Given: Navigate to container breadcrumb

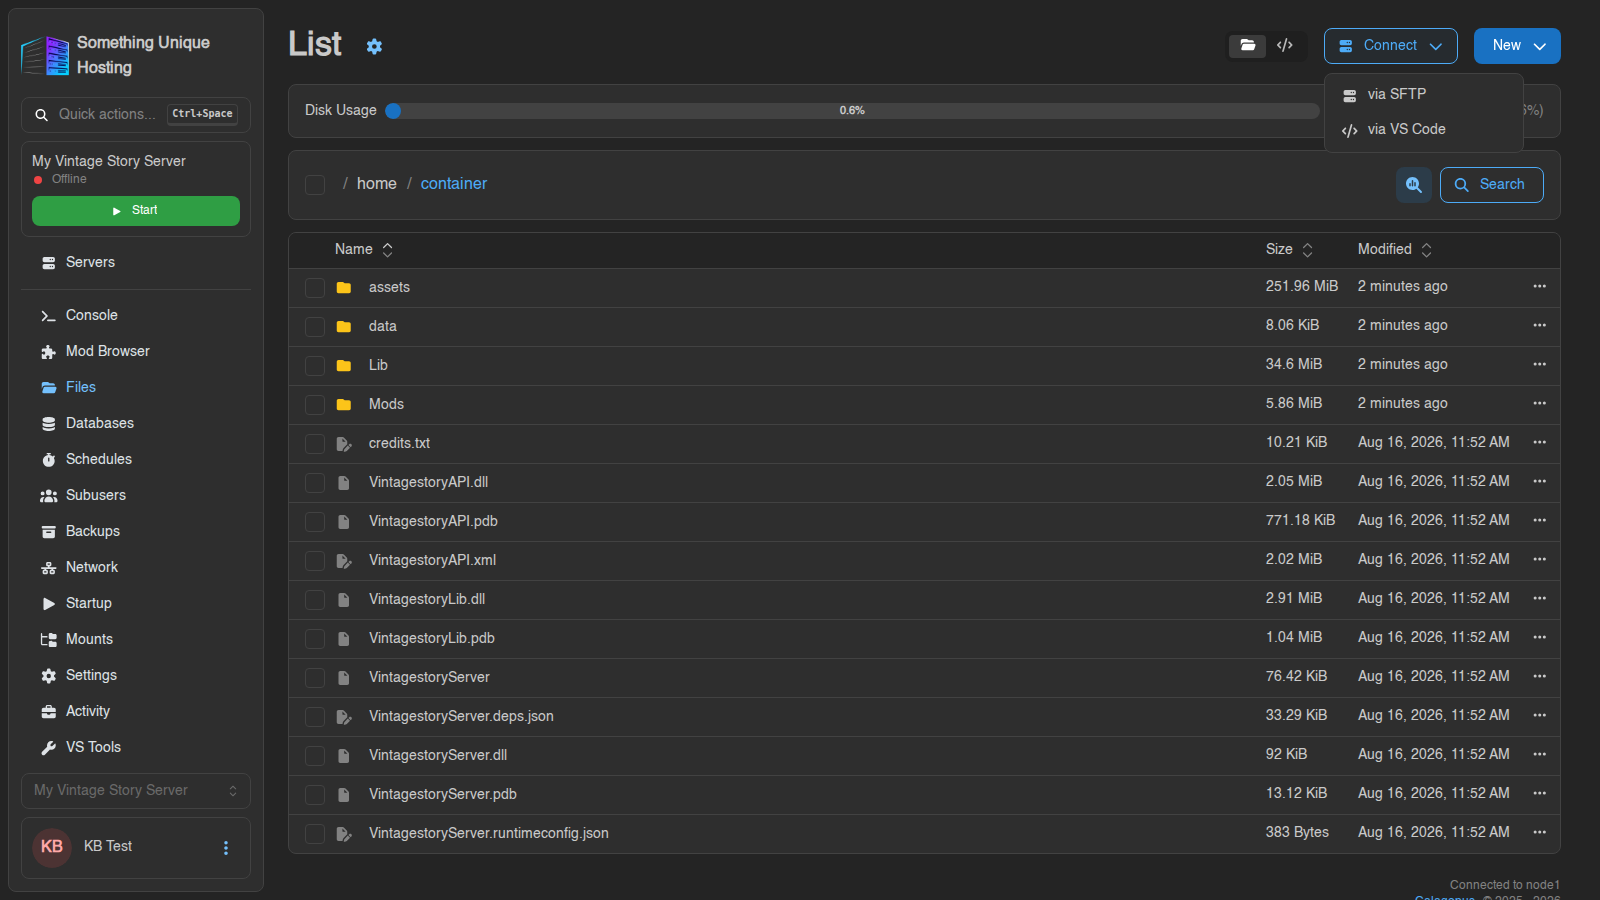Looking at the screenshot, I should [x=454, y=184].
